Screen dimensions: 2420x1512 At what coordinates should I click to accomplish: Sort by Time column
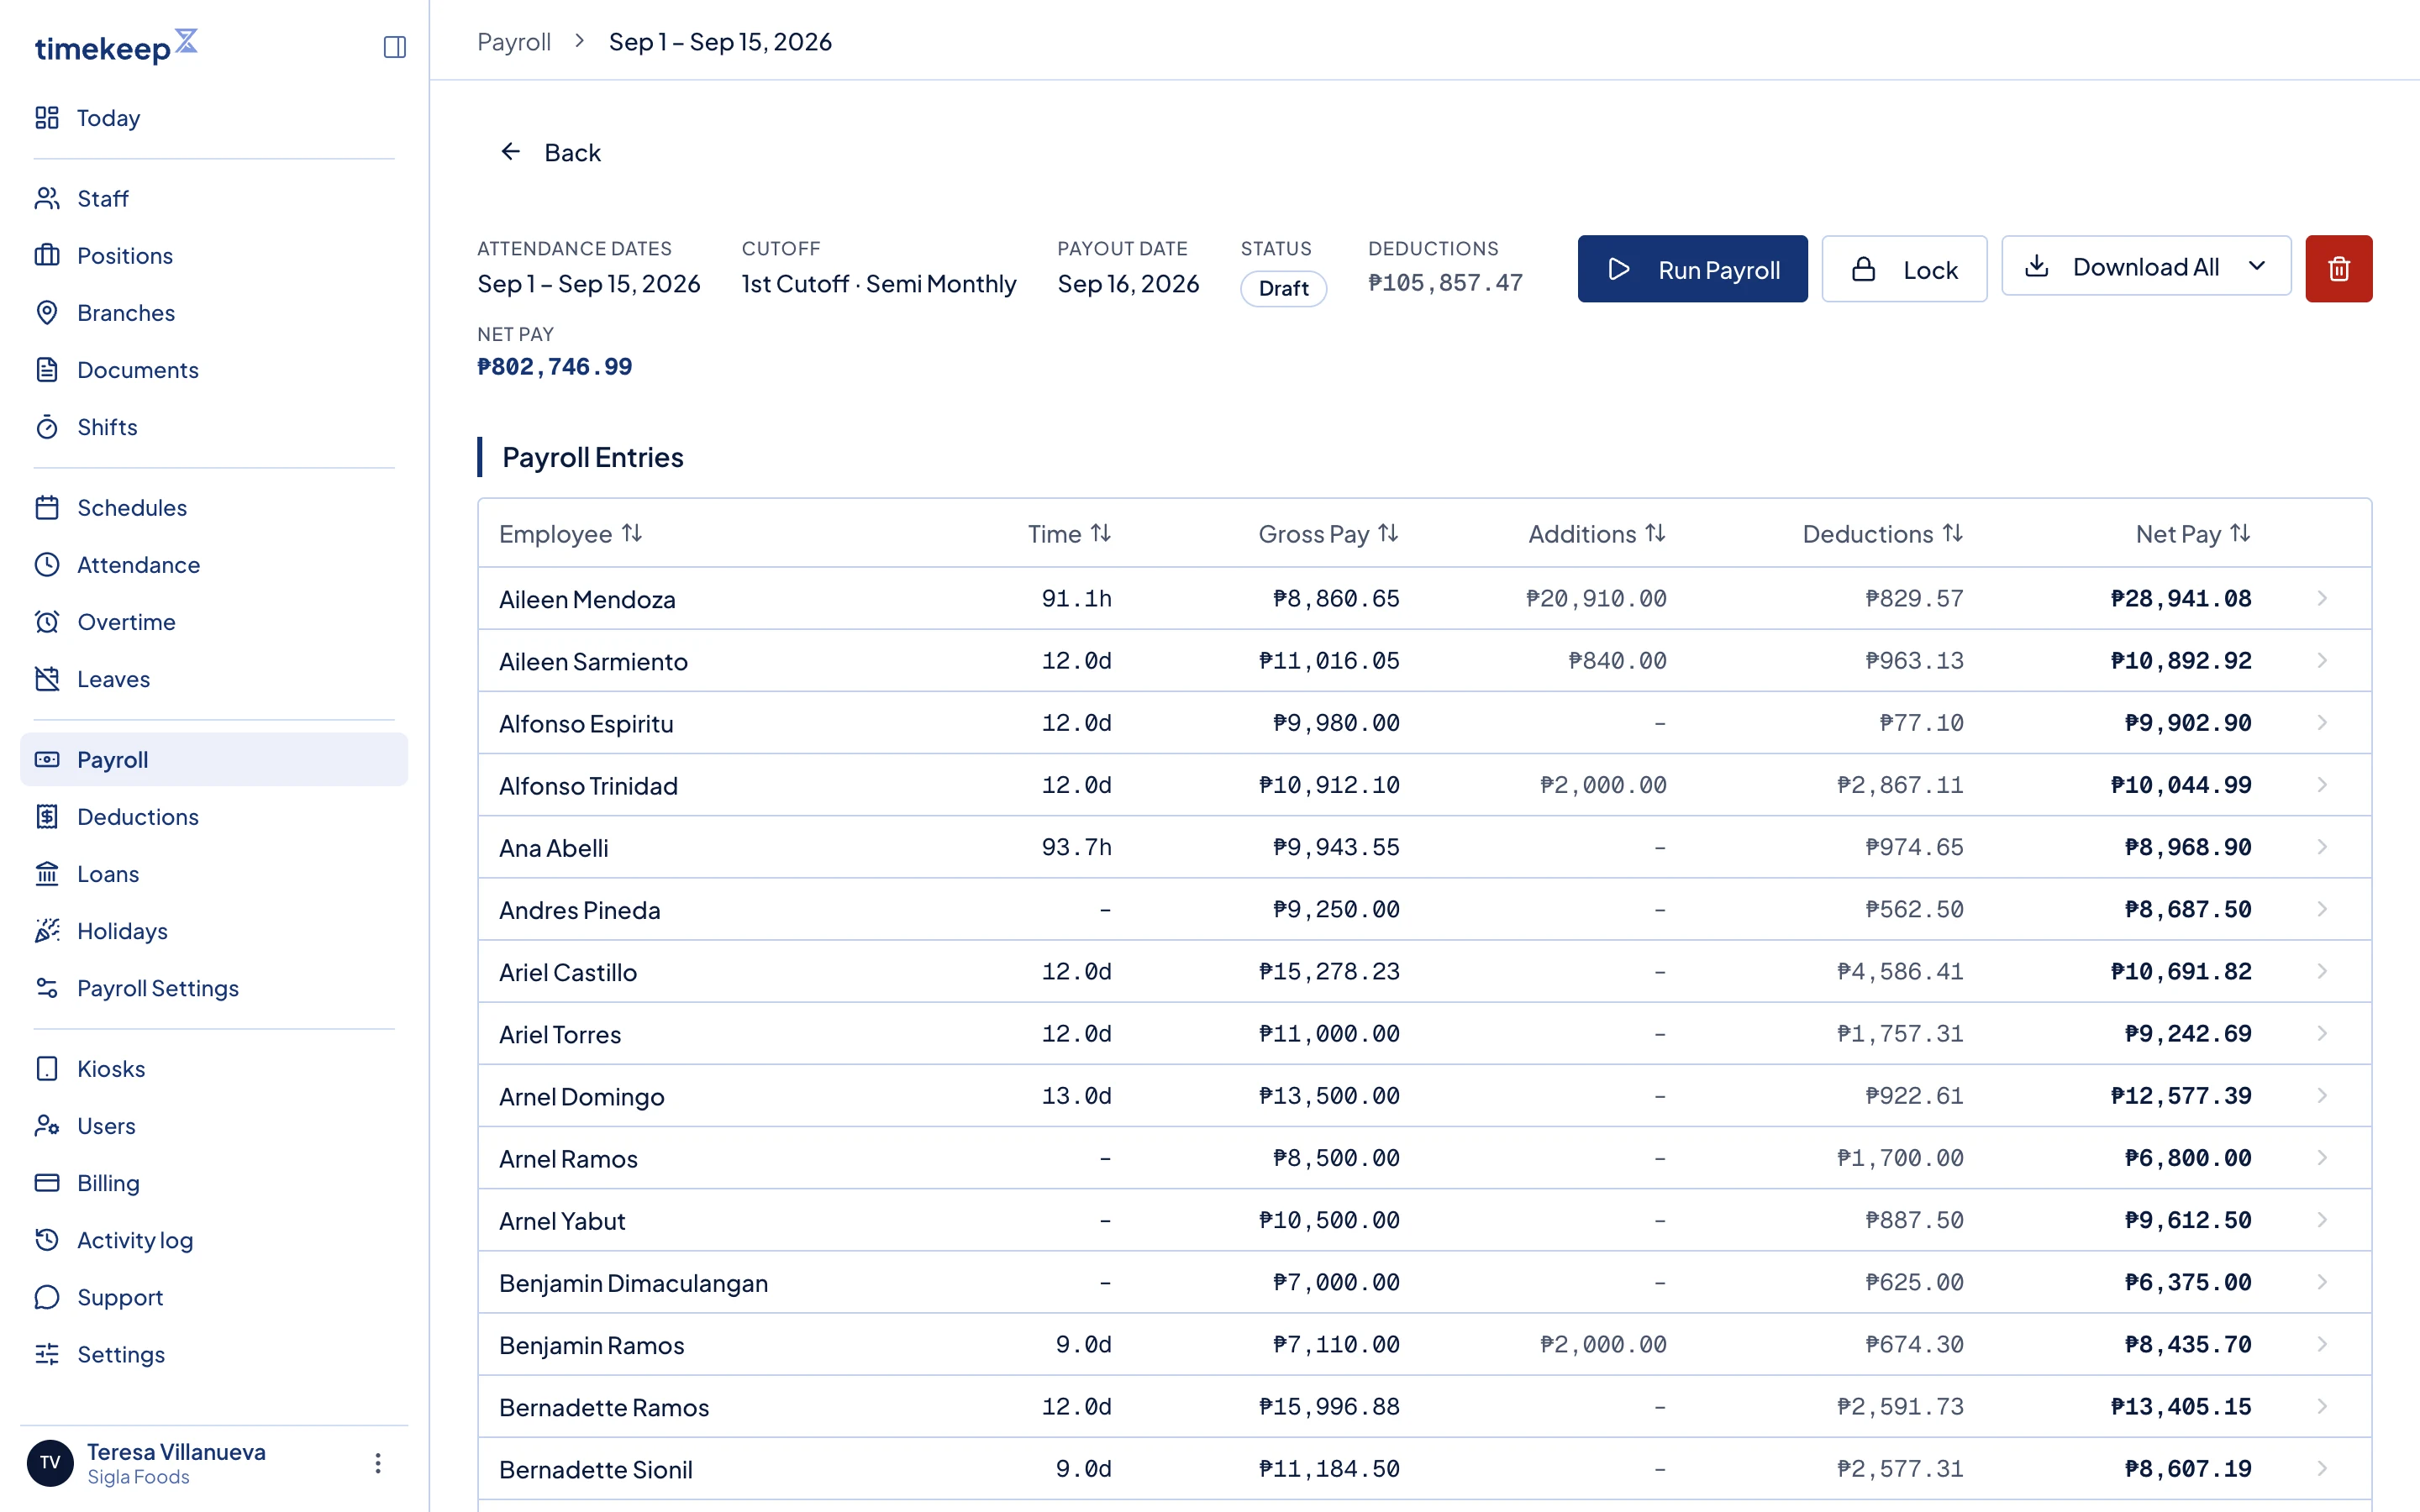1069,534
